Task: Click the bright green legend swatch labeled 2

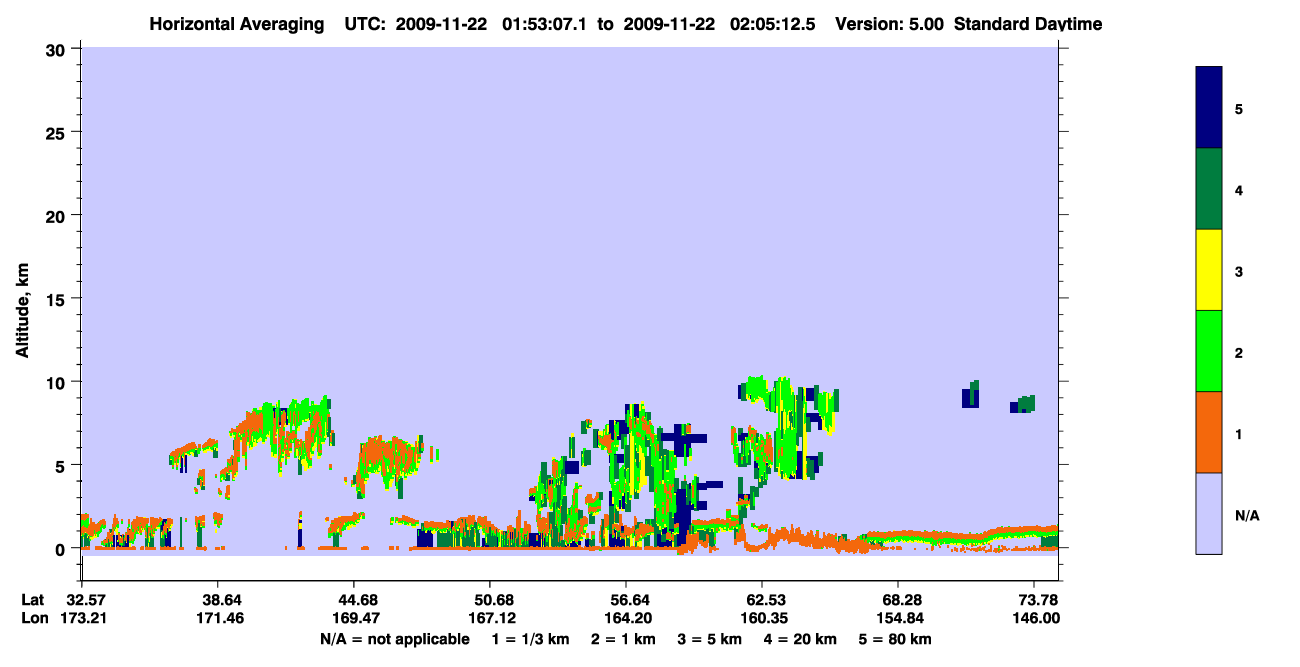Action: 1209,351
